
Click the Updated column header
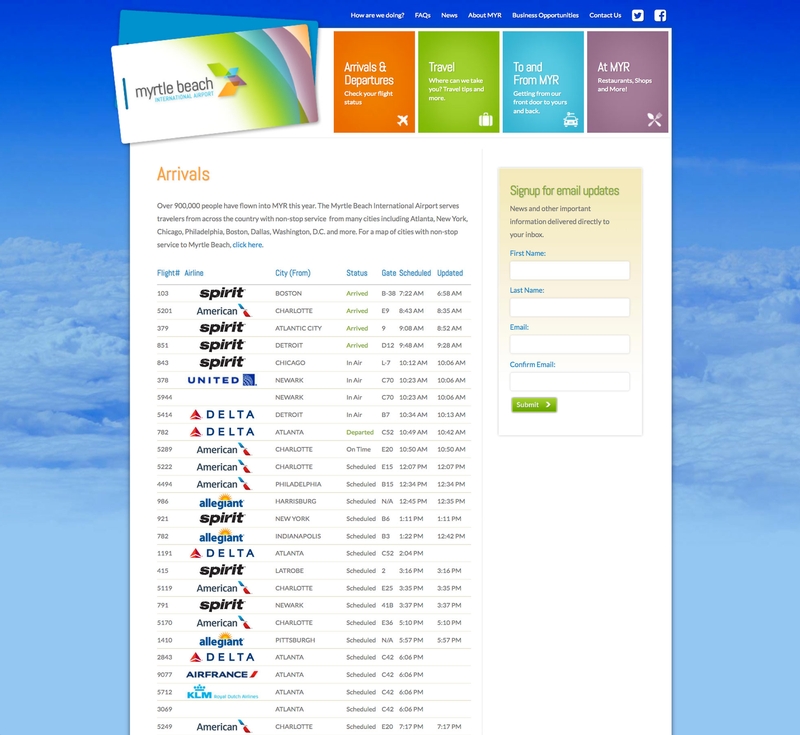coord(450,273)
